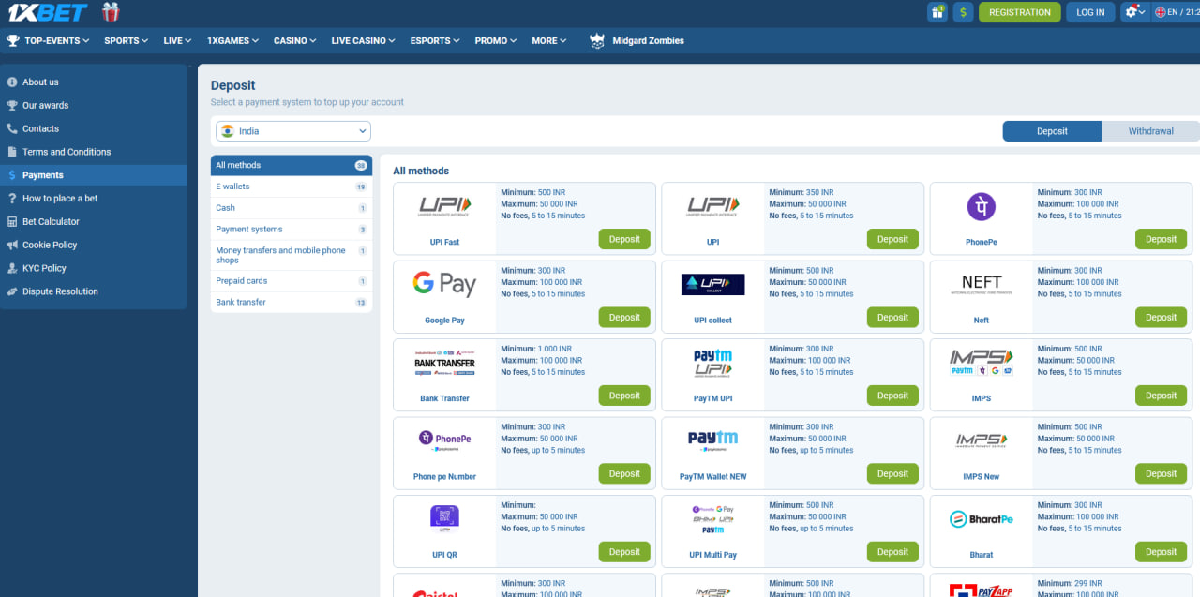Click Deposit for Bank Transfer
Viewport: 1200px width, 597px height.
625,395
